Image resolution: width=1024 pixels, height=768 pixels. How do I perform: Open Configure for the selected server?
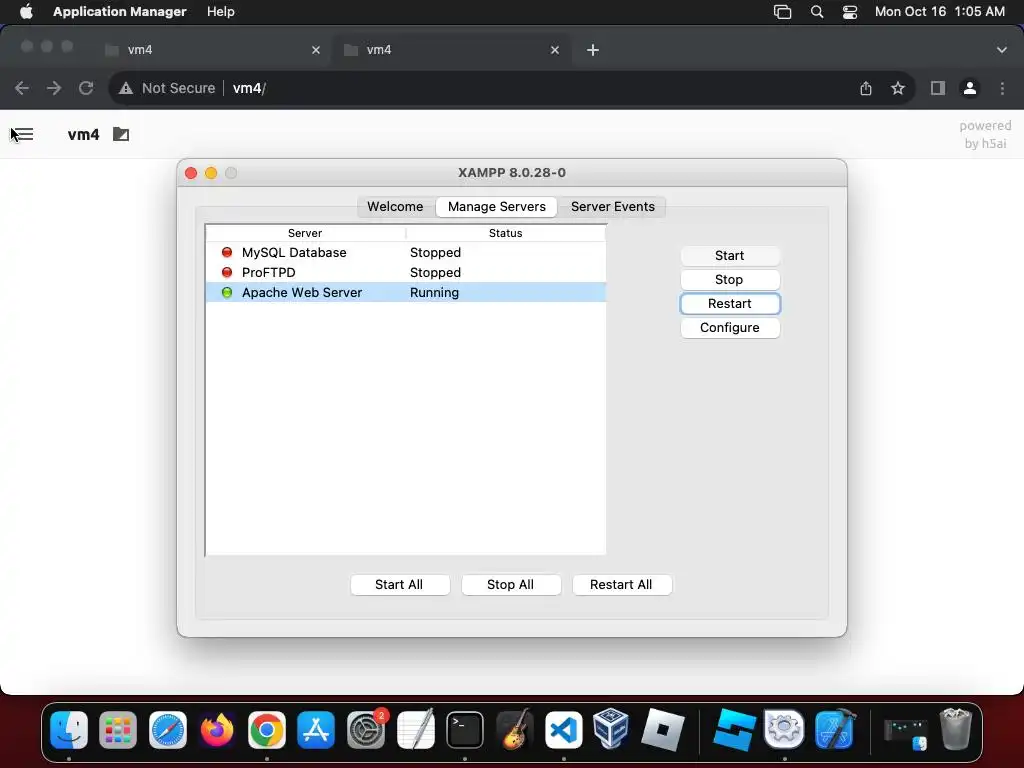pos(729,328)
